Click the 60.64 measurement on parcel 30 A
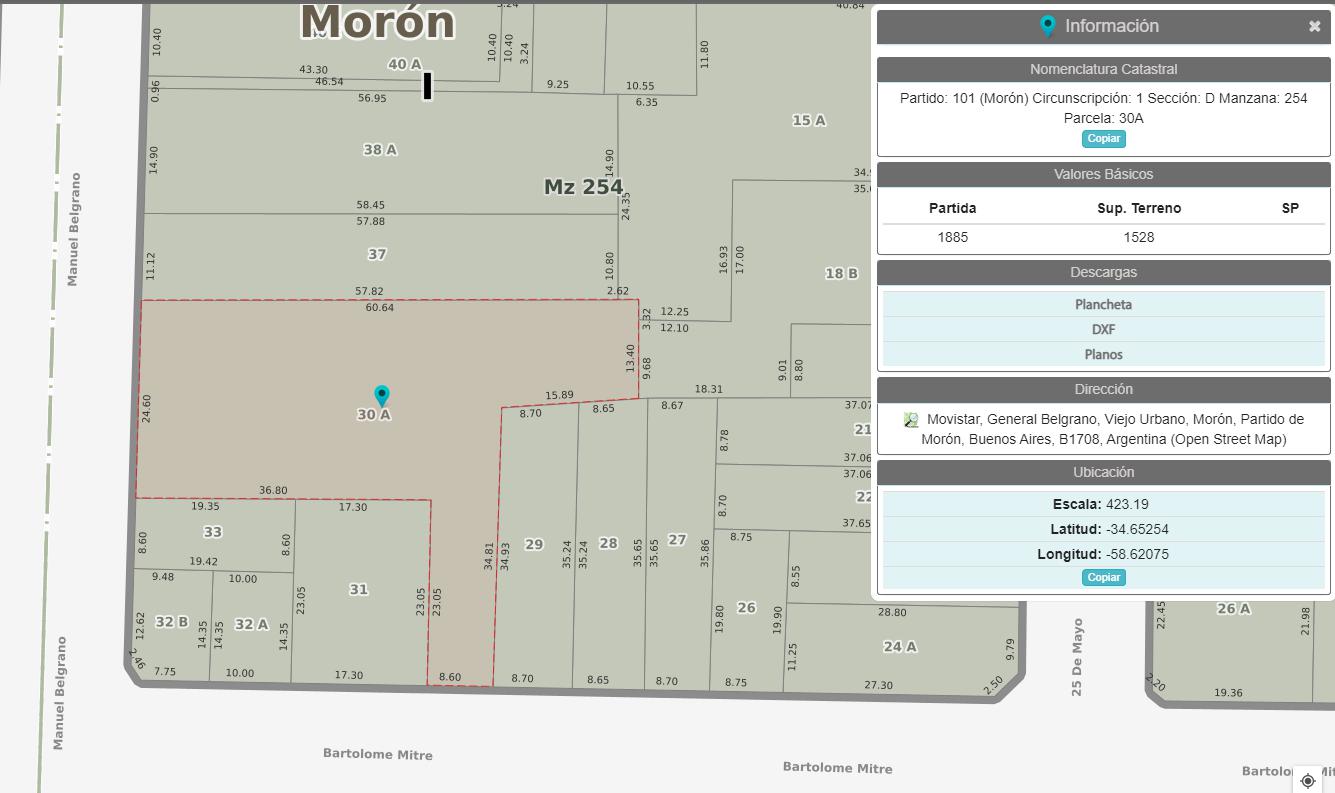 (x=380, y=308)
